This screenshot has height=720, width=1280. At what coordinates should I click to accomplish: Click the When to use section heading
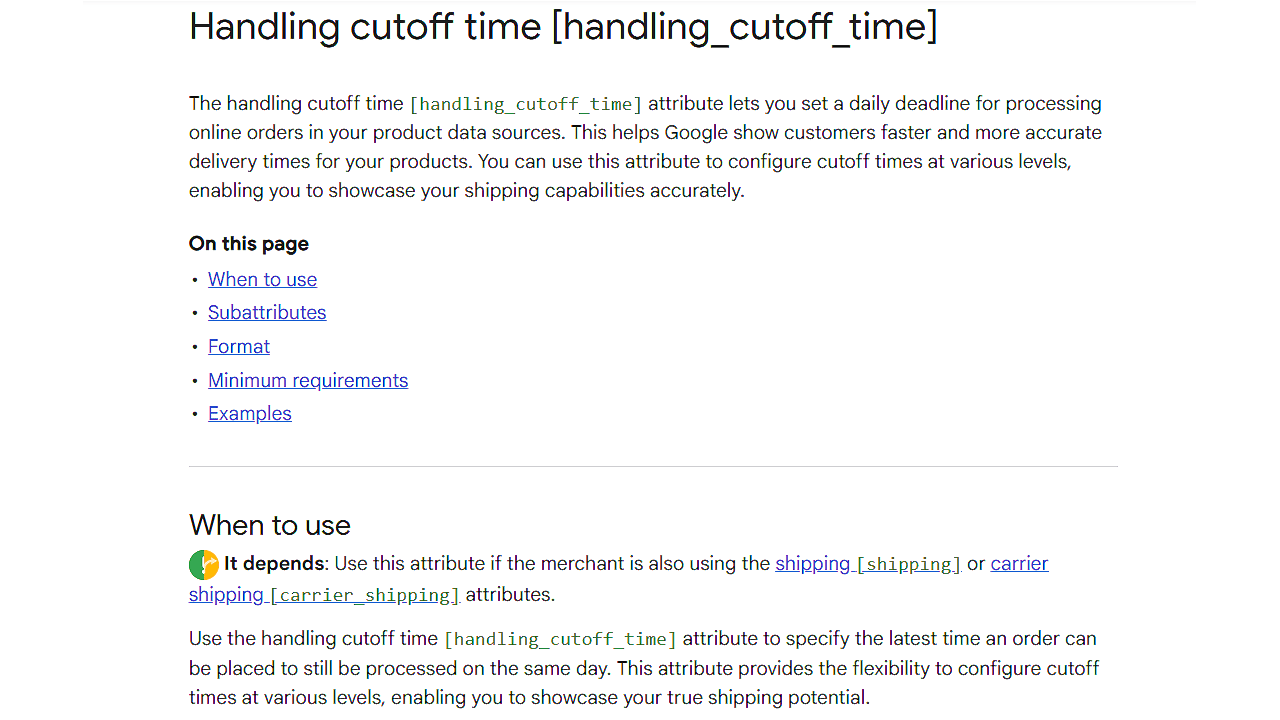[x=270, y=525]
